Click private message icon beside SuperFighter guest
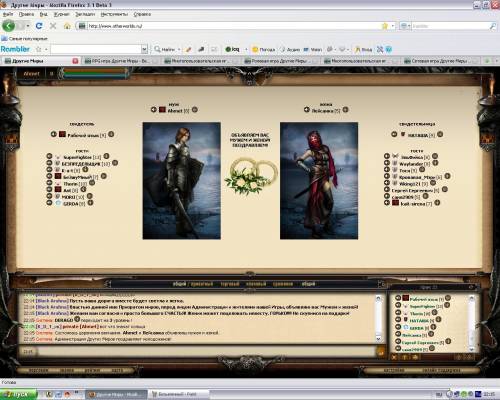Screen dimensions: 500x400 pos(49,156)
